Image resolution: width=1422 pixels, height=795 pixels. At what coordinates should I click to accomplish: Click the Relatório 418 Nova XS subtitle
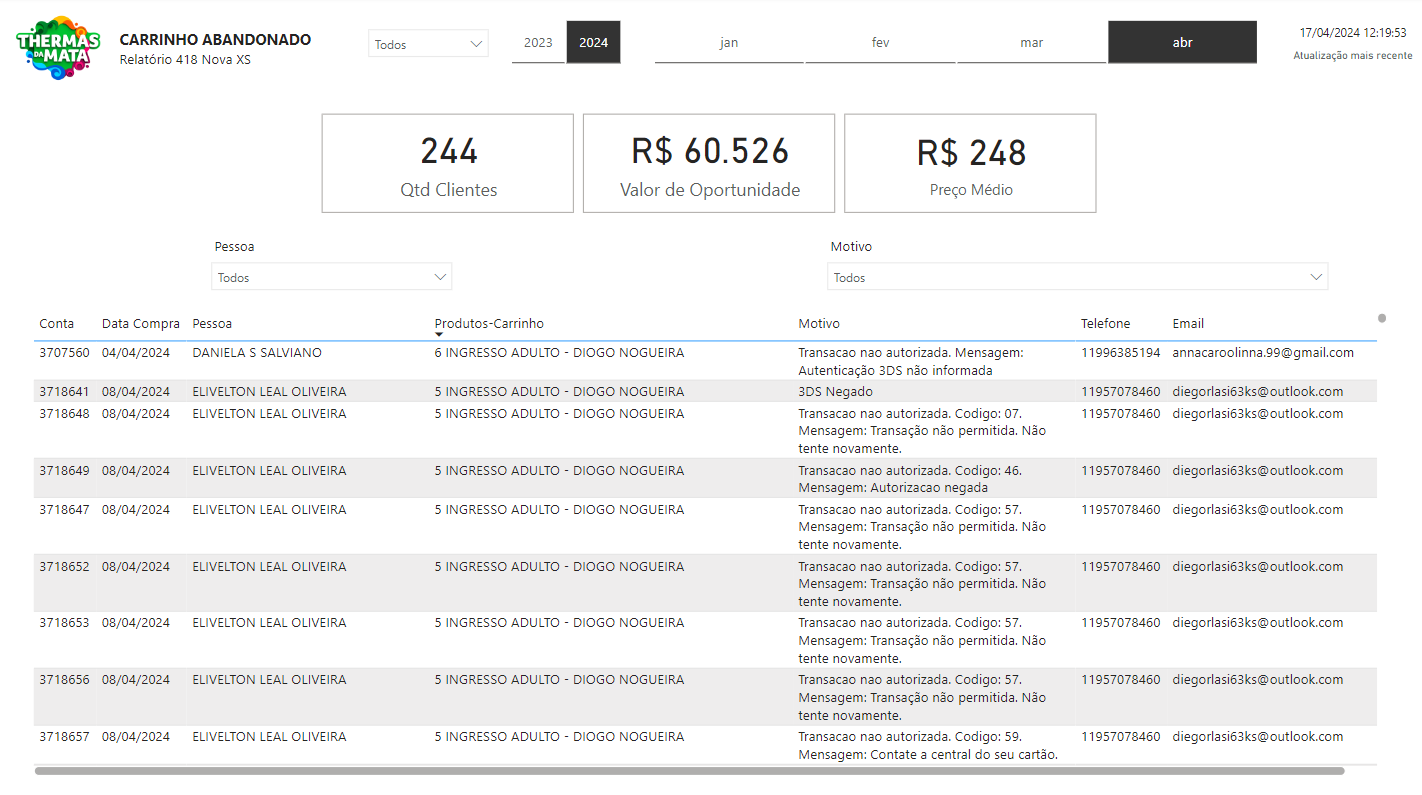pyautogui.click(x=185, y=60)
